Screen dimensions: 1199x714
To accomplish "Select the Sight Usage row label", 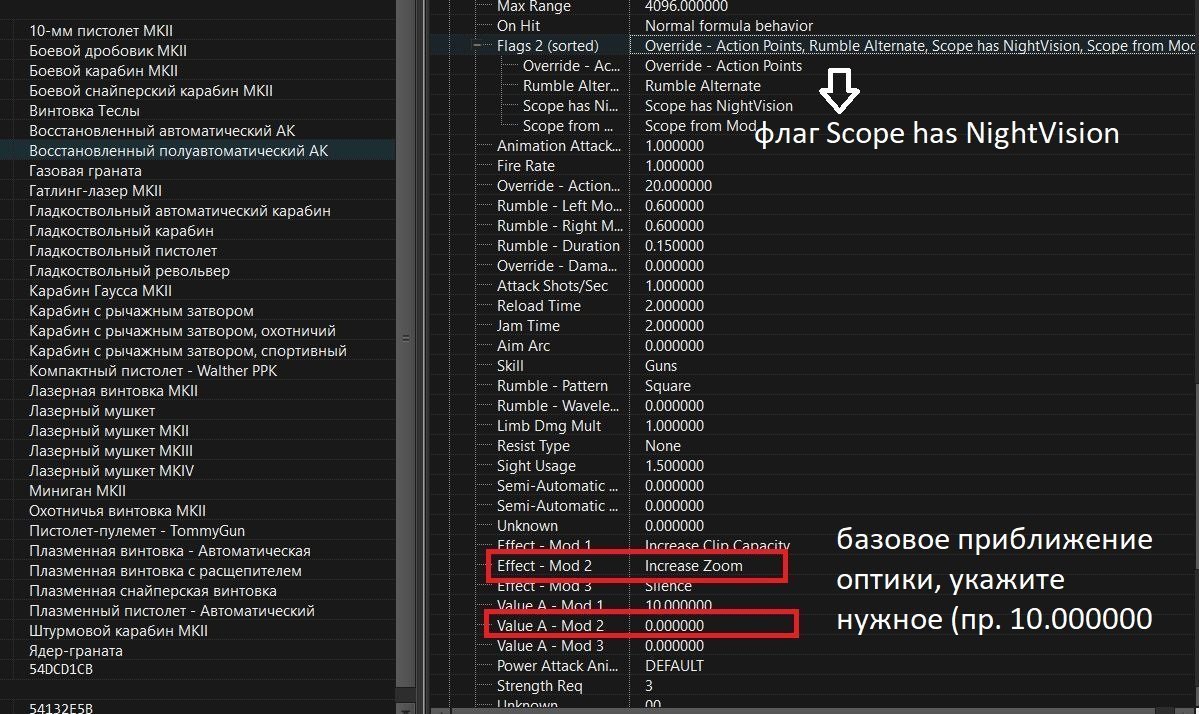I will [536, 466].
